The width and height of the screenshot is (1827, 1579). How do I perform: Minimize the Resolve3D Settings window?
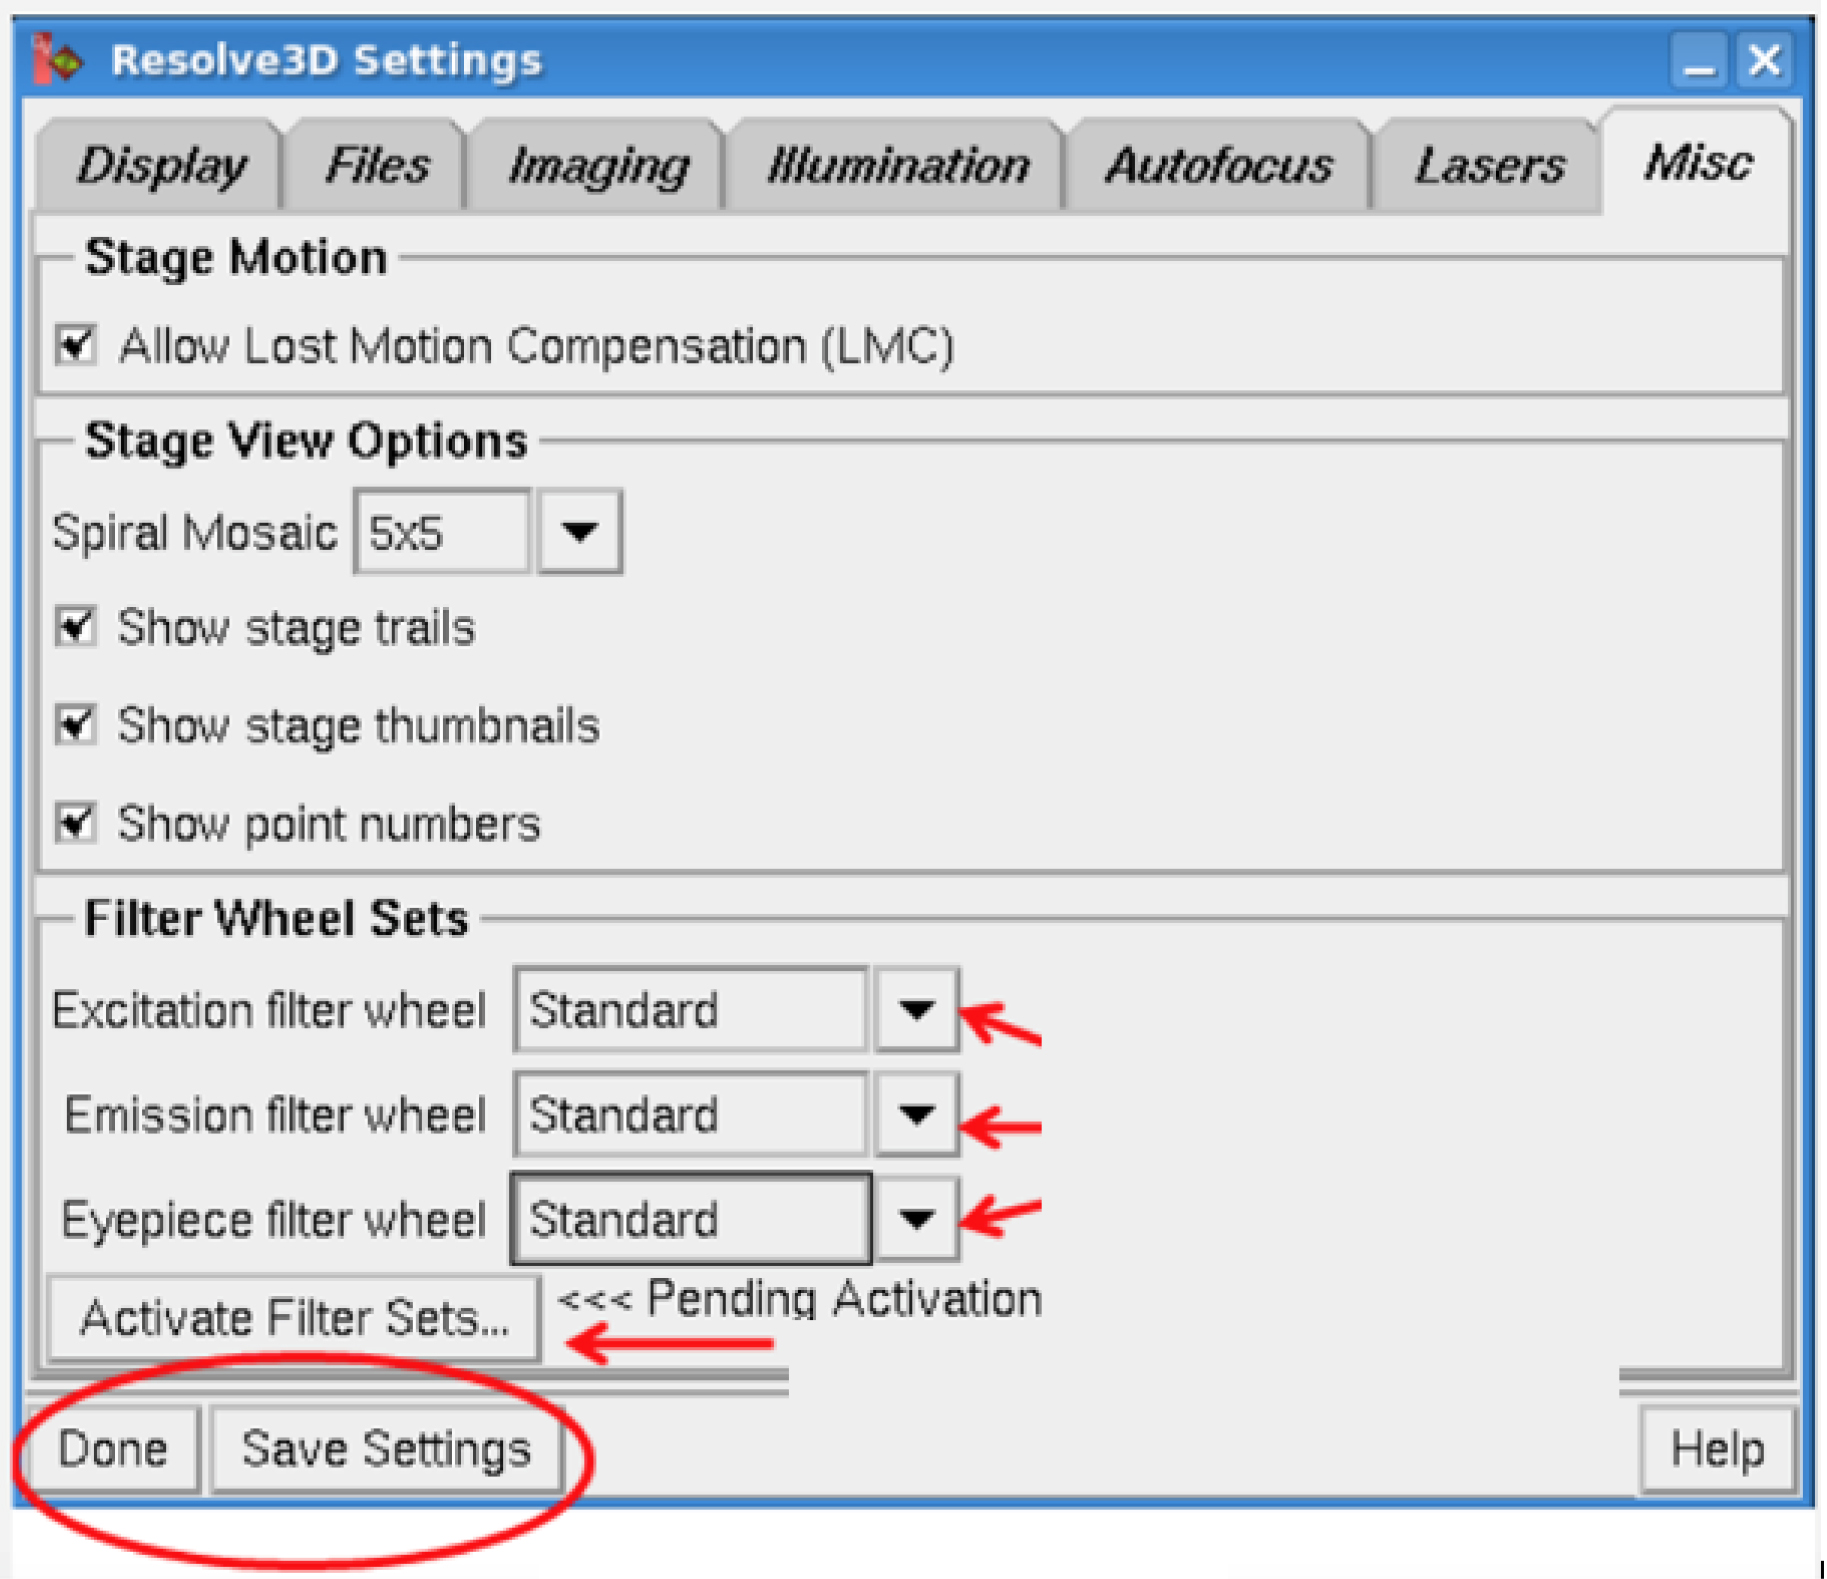click(1698, 60)
